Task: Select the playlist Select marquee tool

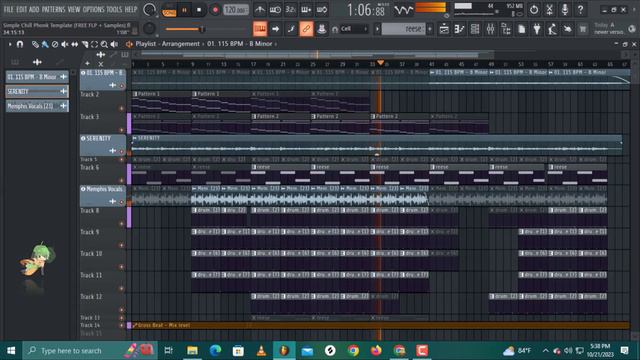Action: (94, 44)
